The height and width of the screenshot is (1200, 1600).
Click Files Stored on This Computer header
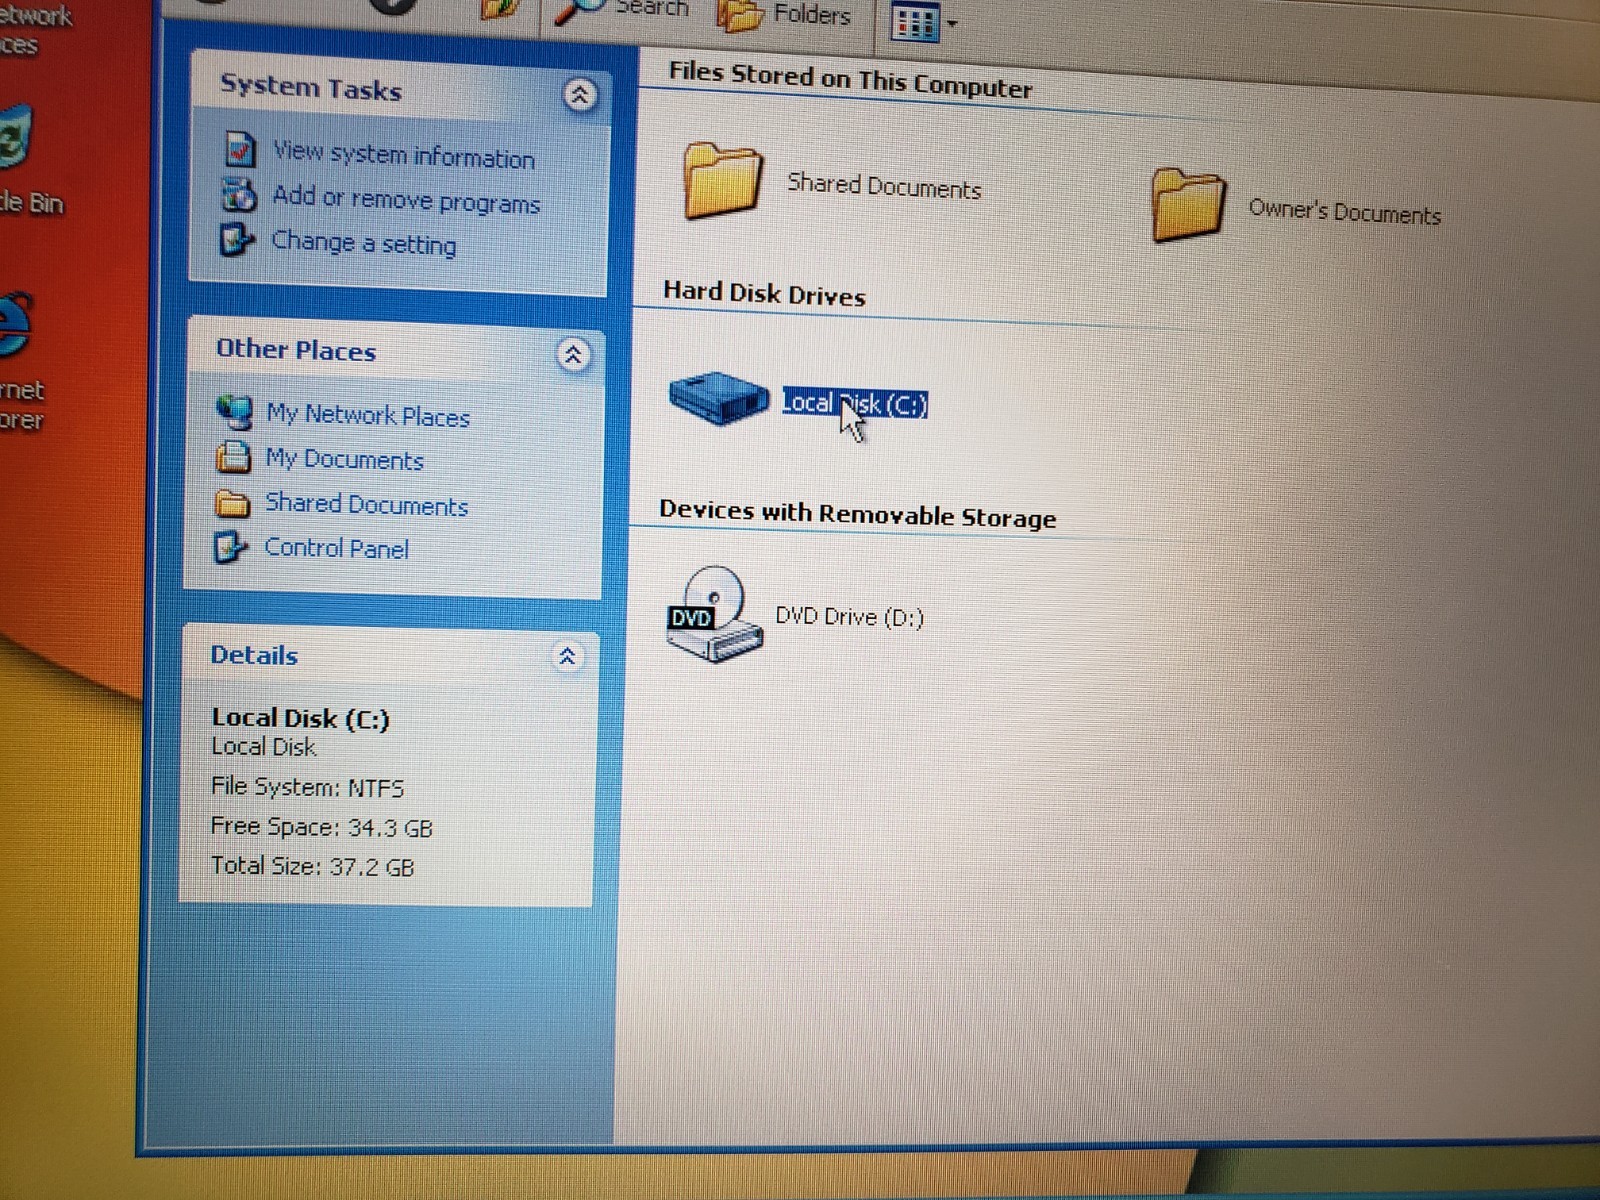click(x=850, y=79)
